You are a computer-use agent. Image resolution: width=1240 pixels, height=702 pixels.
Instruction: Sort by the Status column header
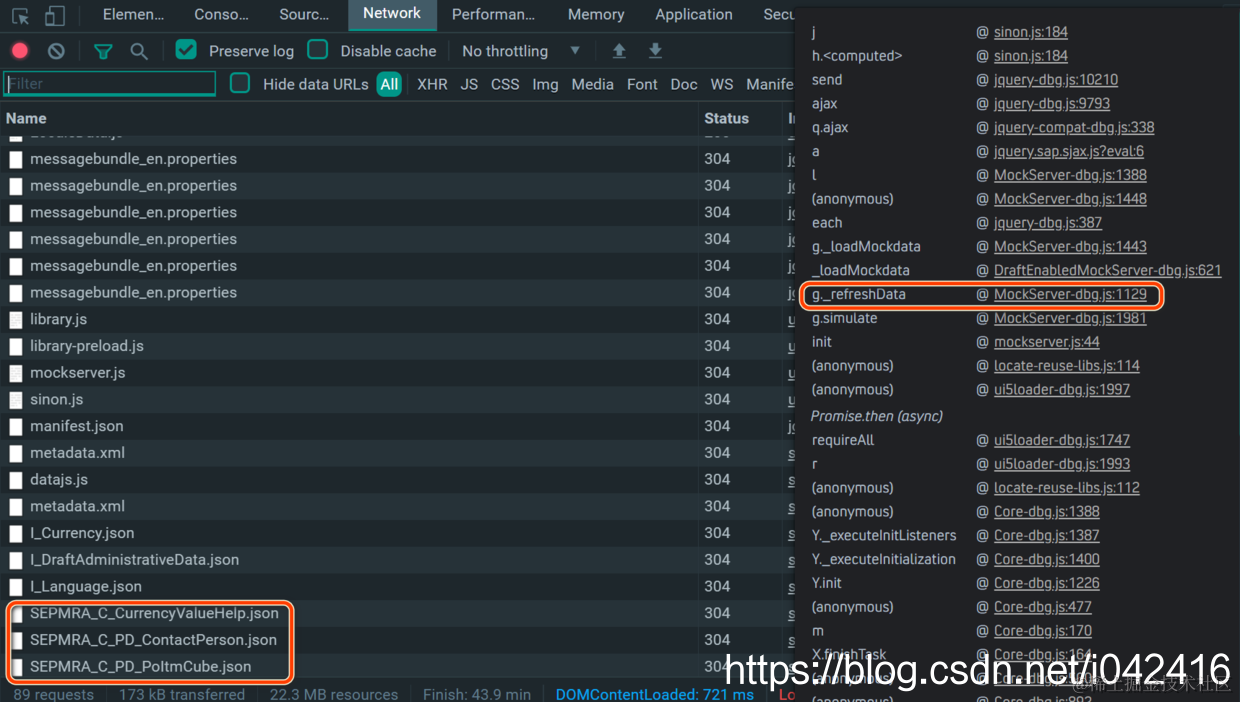[726, 118]
